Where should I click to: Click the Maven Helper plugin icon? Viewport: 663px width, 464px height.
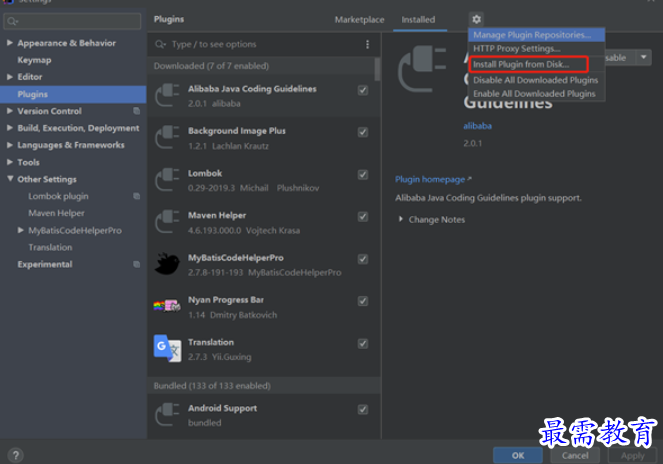coord(167,222)
